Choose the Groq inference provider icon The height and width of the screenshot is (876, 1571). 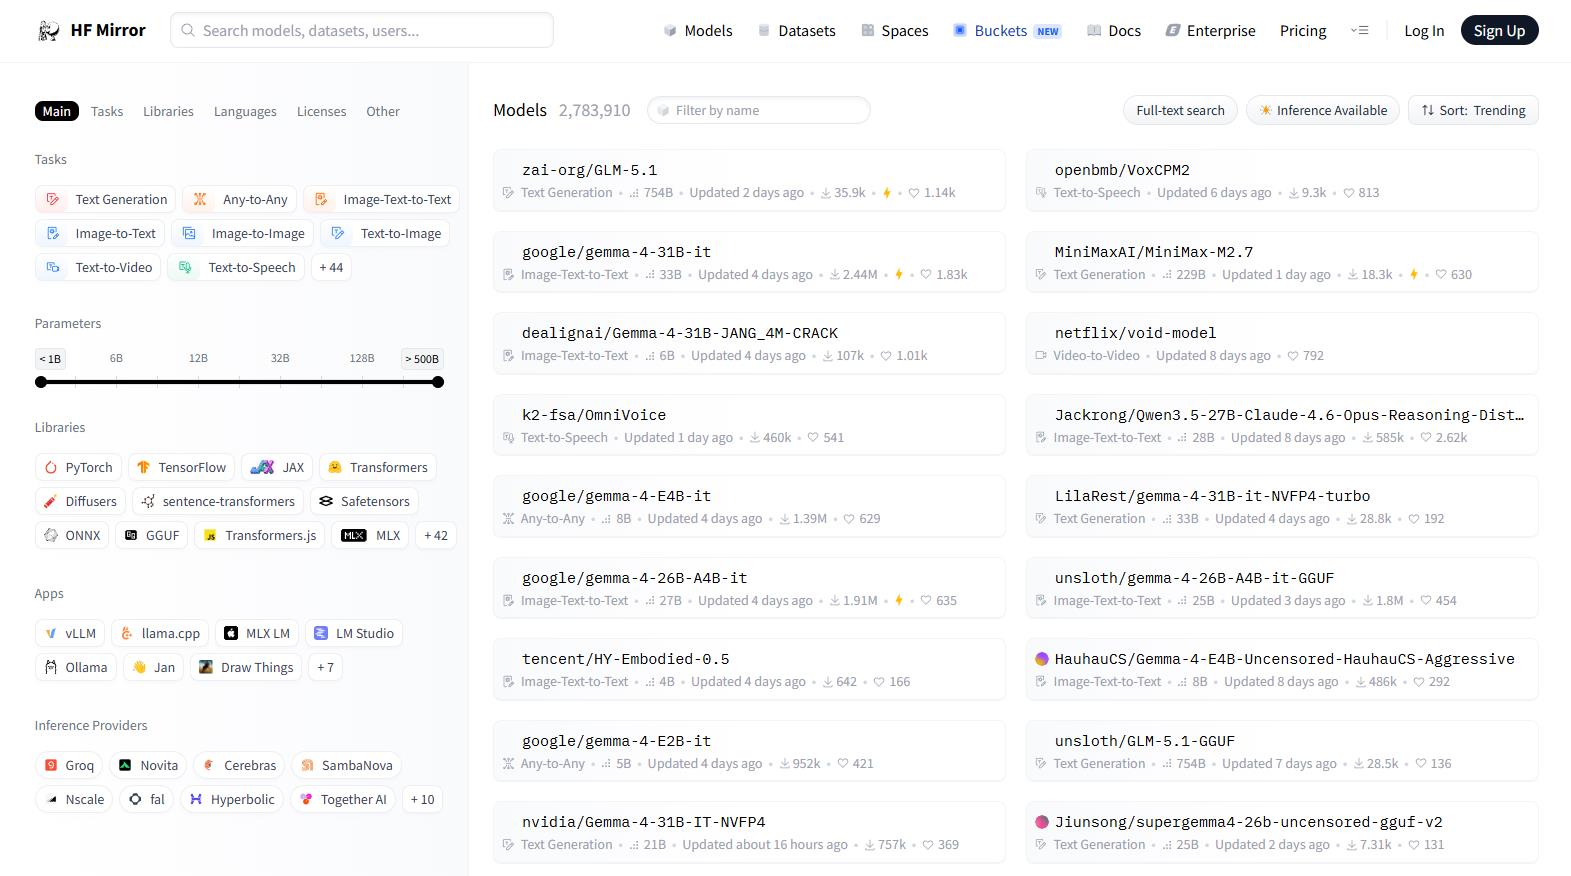[x=51, y=765]
